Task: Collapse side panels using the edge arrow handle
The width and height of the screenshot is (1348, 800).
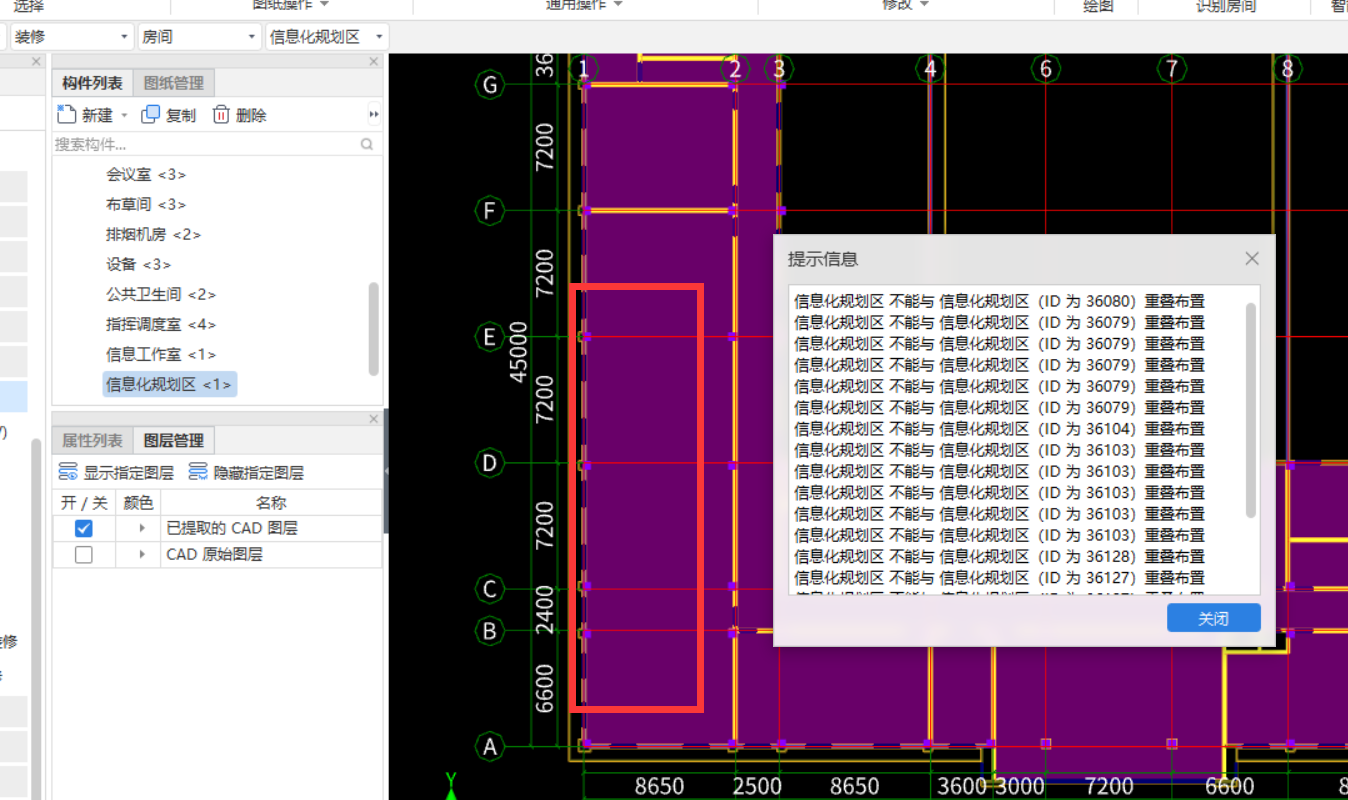Action: coord(386,470)
